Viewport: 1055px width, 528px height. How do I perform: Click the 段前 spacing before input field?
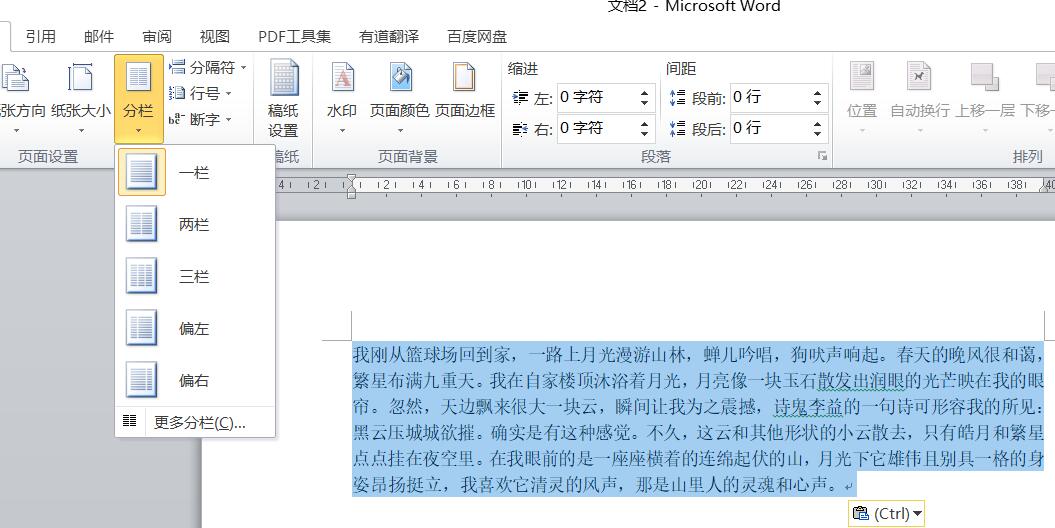768,97
